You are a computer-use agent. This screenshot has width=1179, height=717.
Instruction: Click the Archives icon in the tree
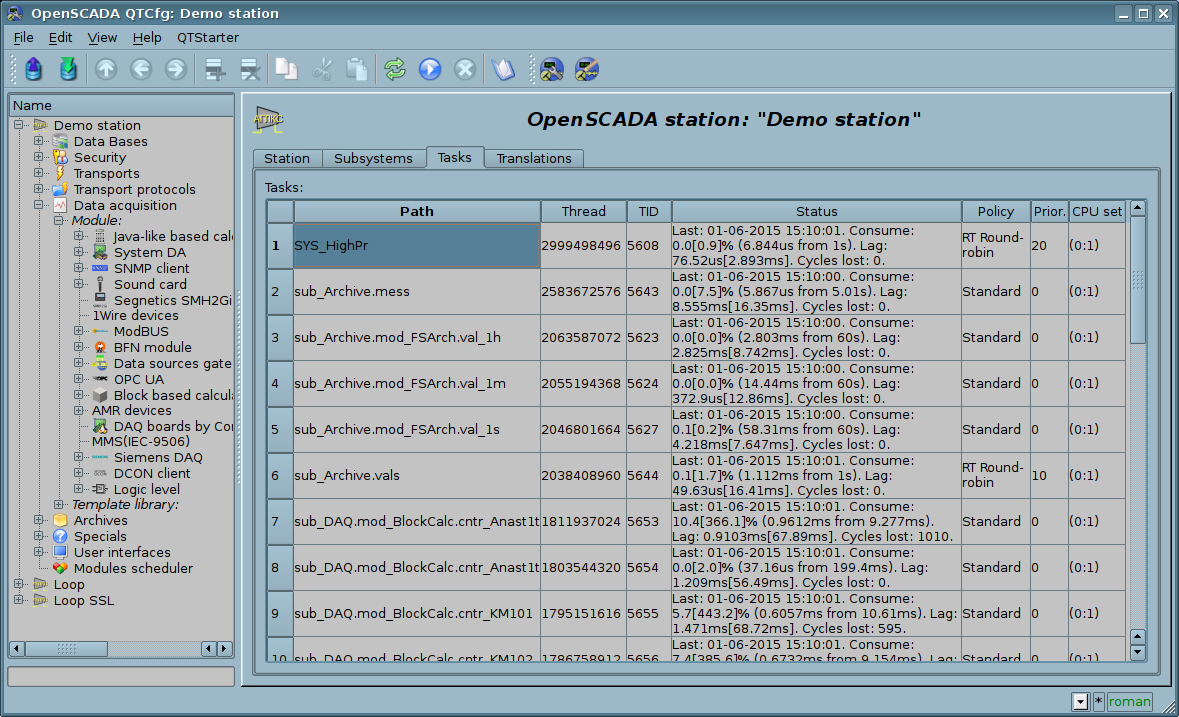[x=60, y=520]
